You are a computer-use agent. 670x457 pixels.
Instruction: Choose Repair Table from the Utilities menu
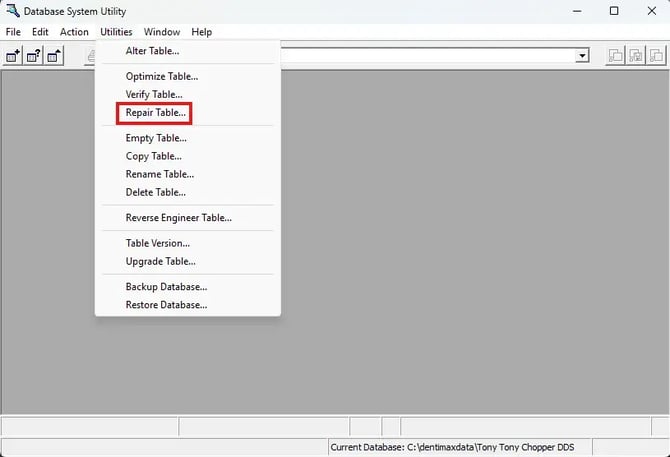155,113
